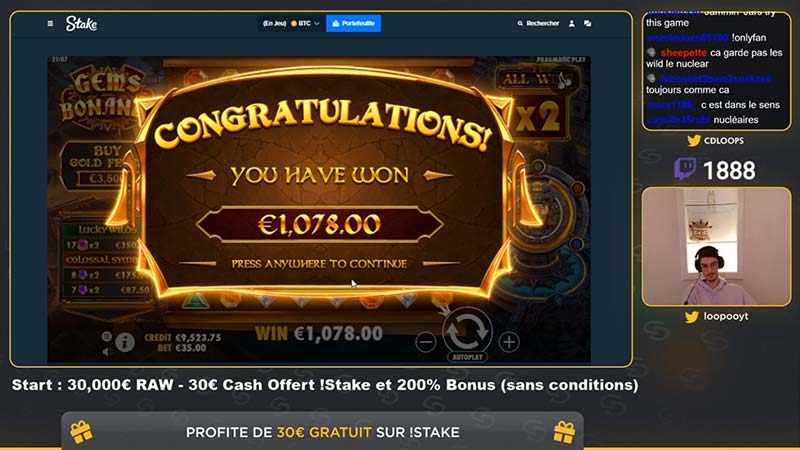
Task: Mute the game sound speaker icon
Action: point(106,351)
